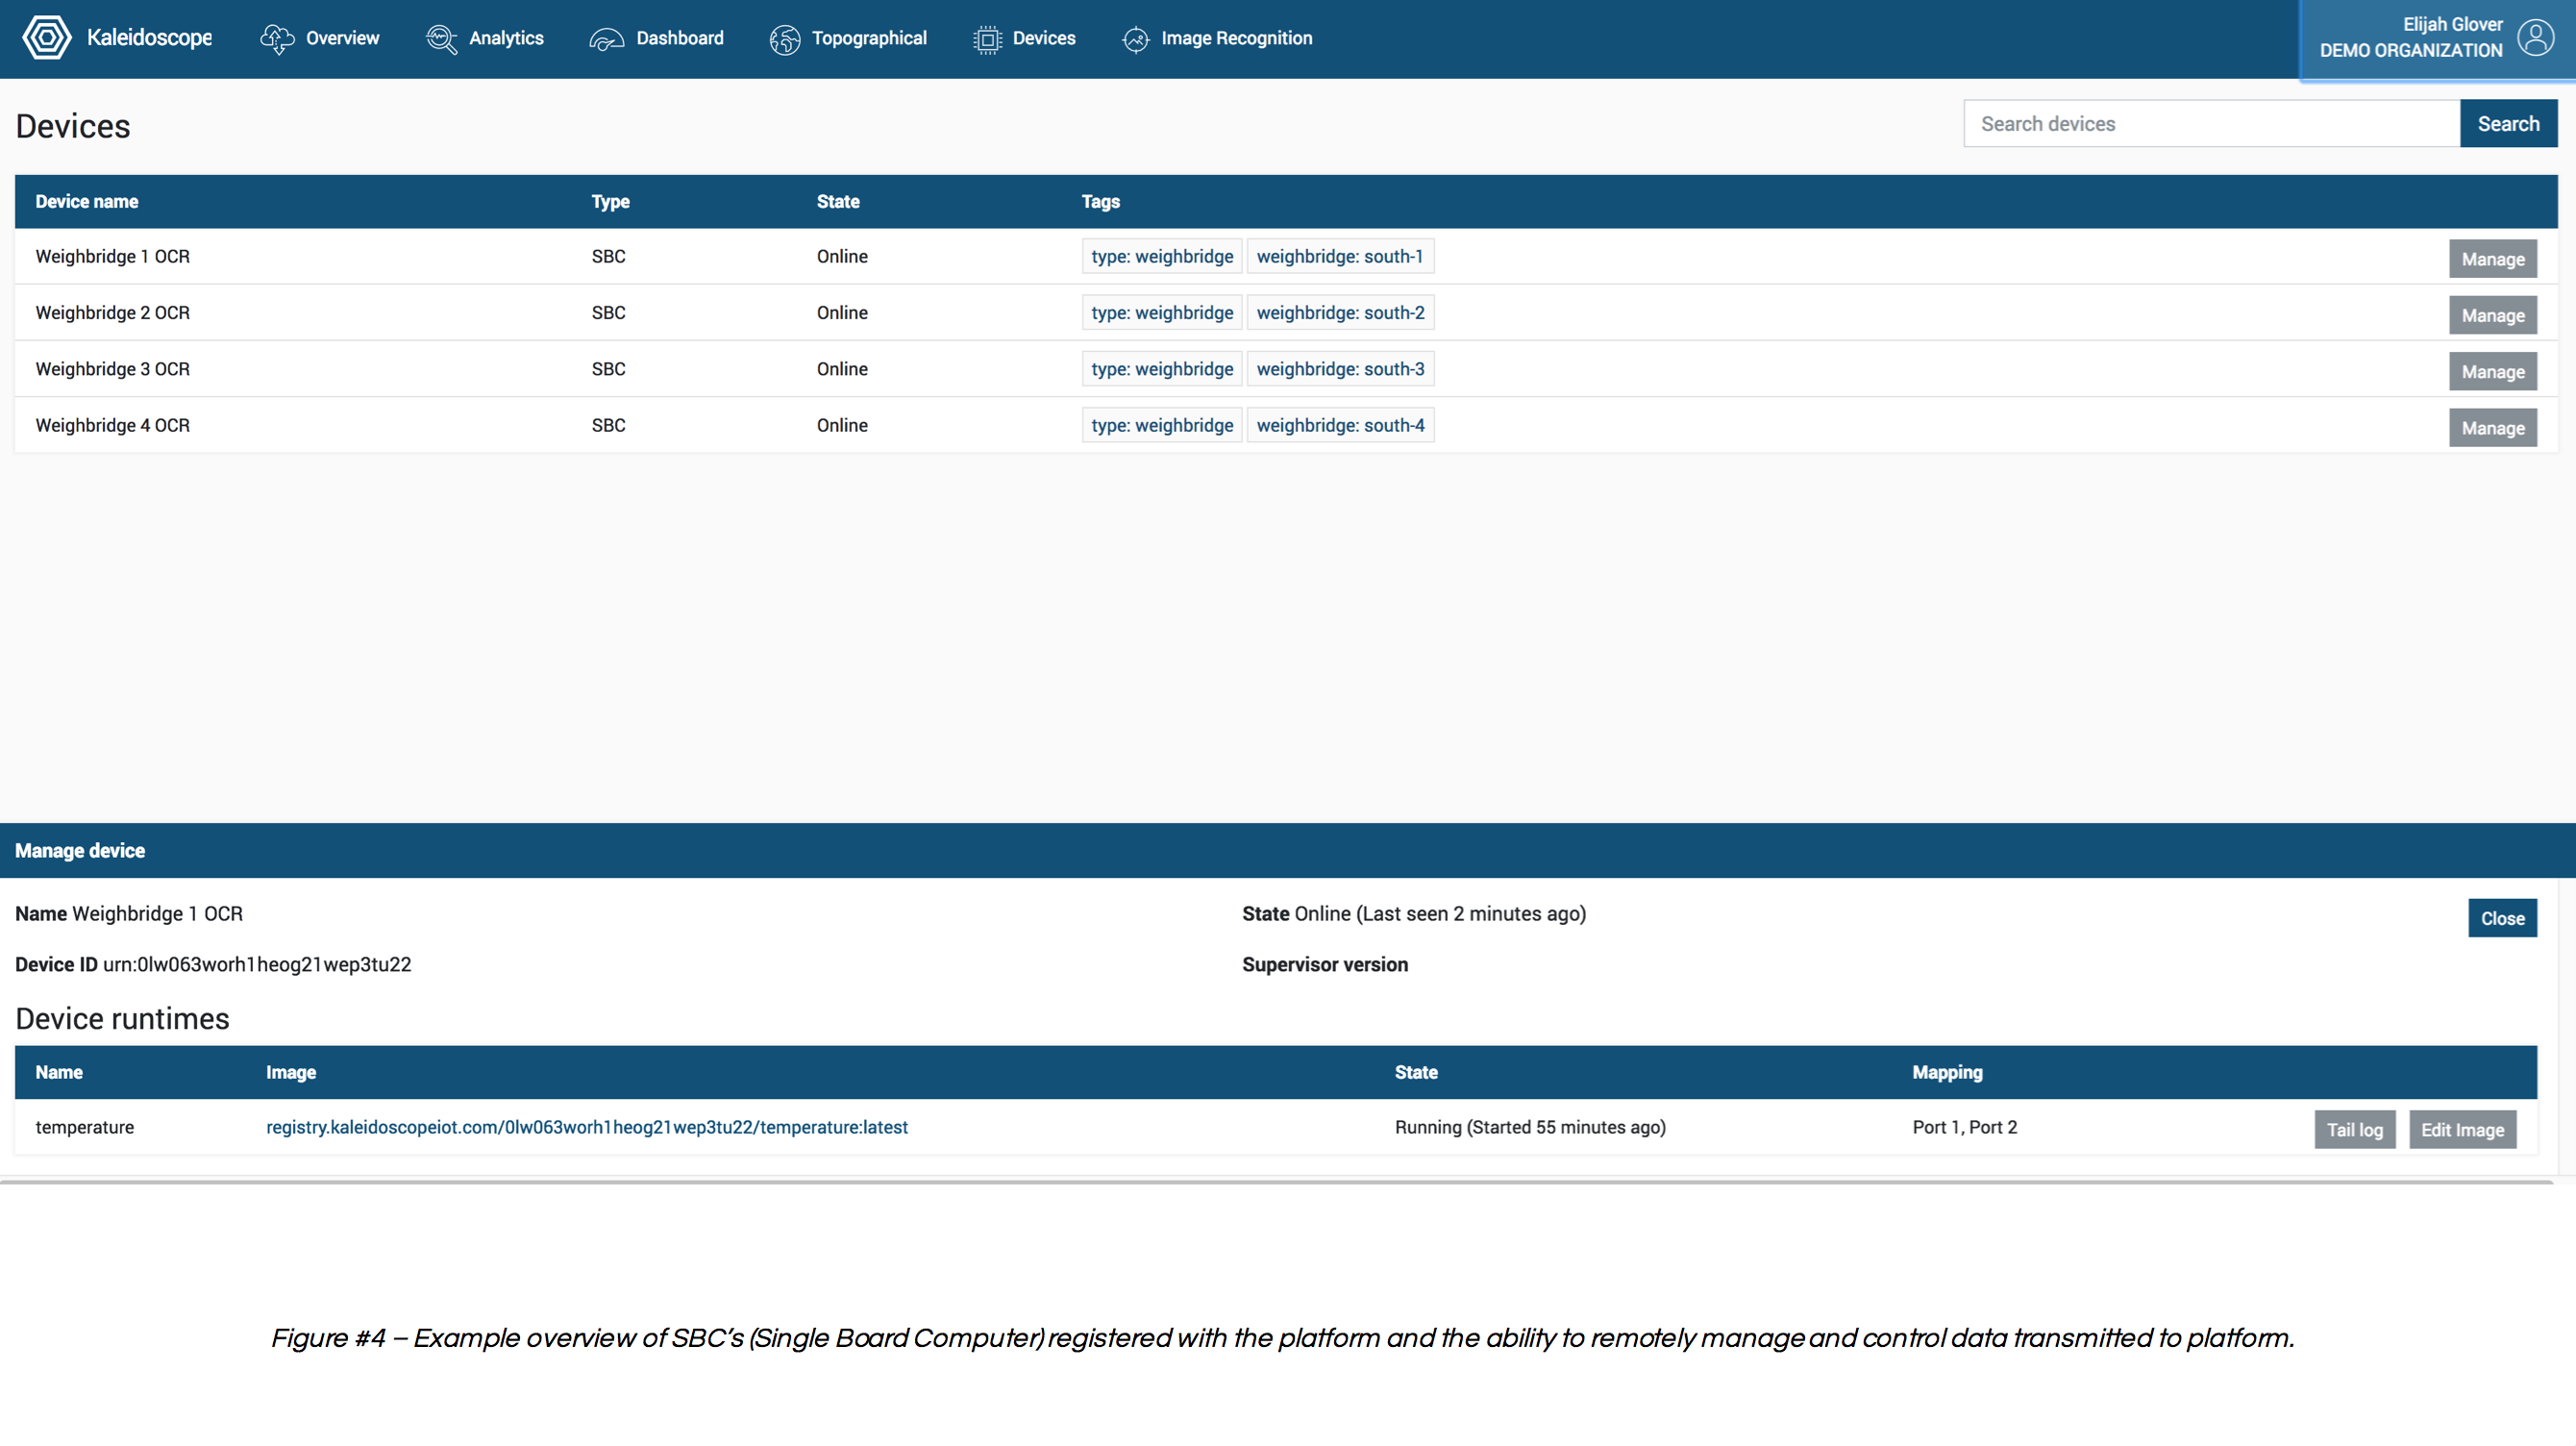Manage the Weighbridge 2 OCR device
Image resolution: width=2576 pixels, height=1446 pixels.
click(x=2493, y=315)
